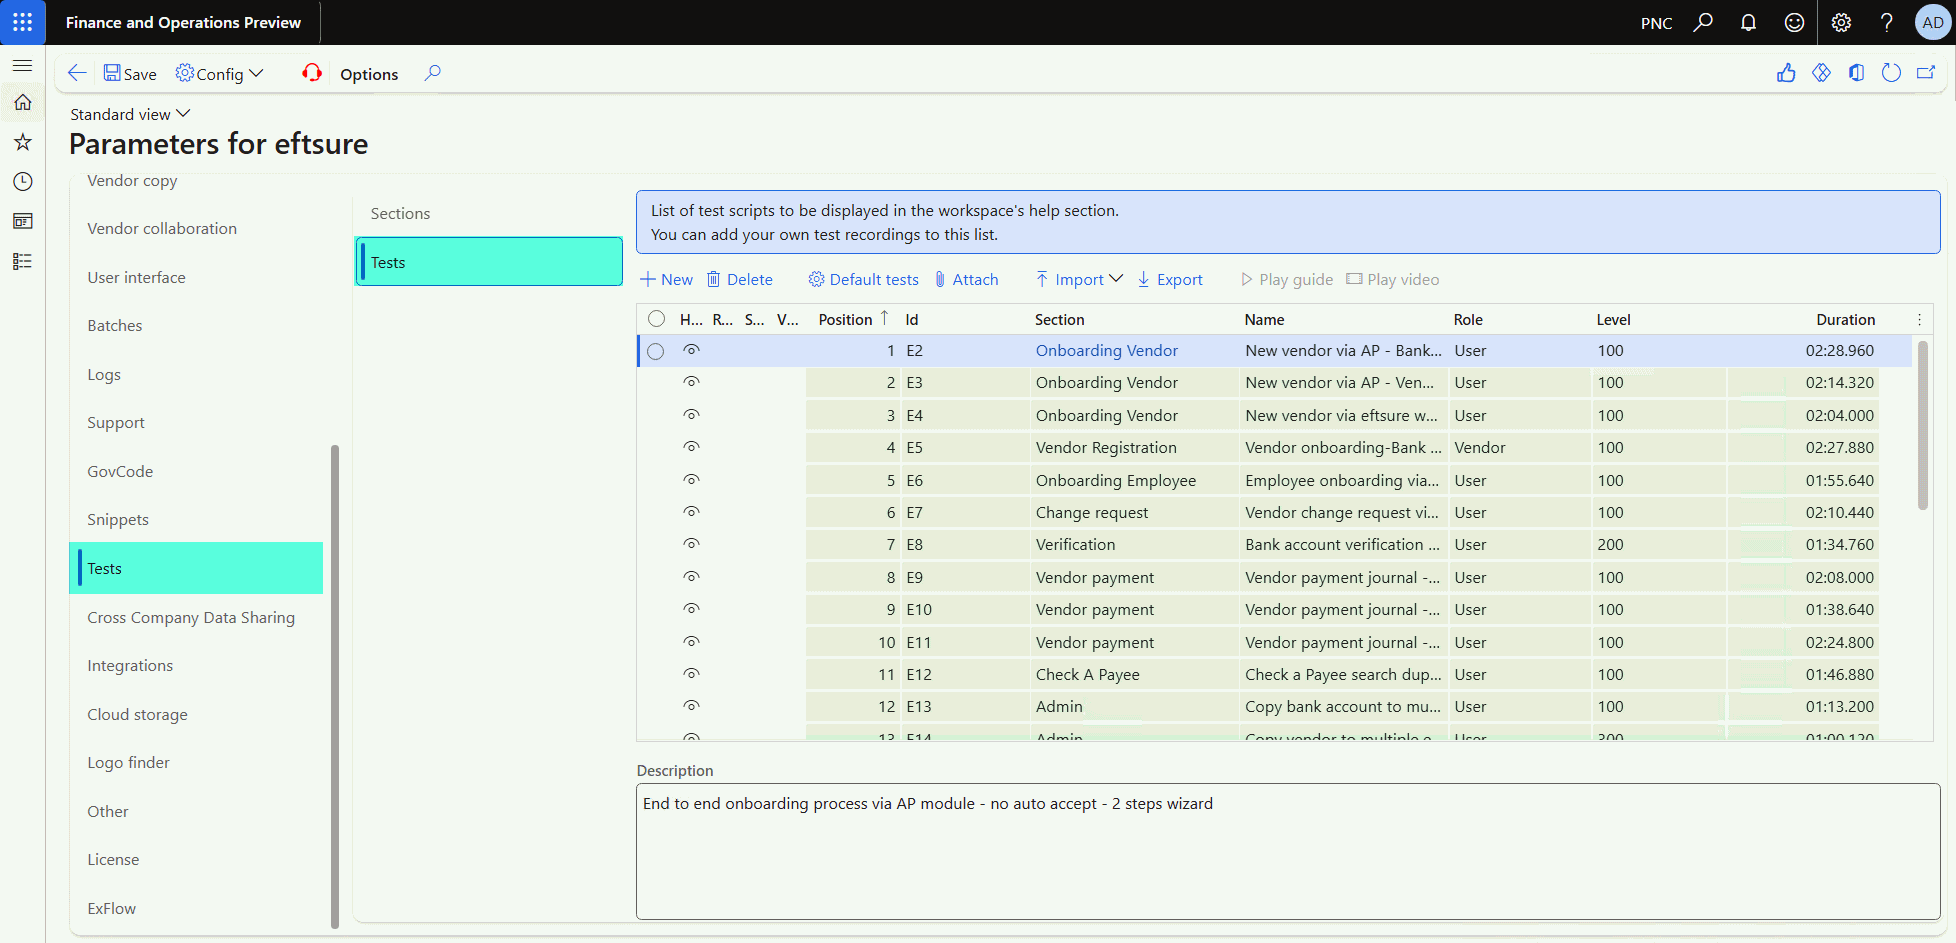This screenshot has height=943, width=1956.
Task: Click the diamond Power Apps icon
Action: point(1821,73)
